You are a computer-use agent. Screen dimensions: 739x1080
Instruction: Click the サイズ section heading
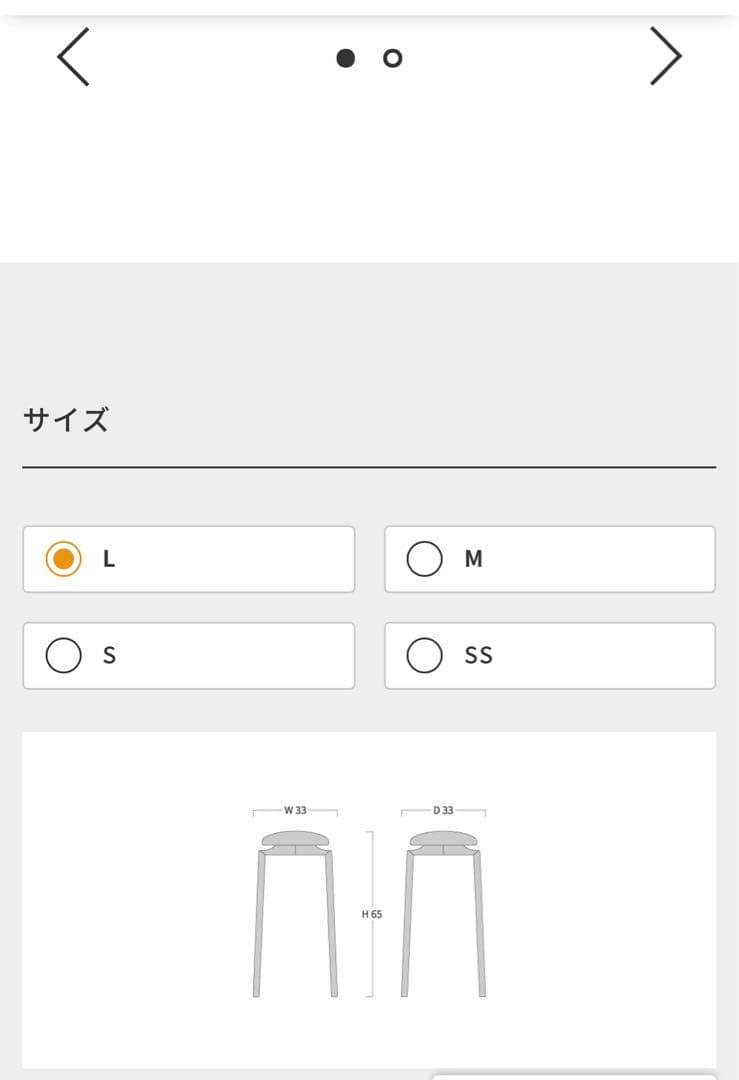click(65, 420)
